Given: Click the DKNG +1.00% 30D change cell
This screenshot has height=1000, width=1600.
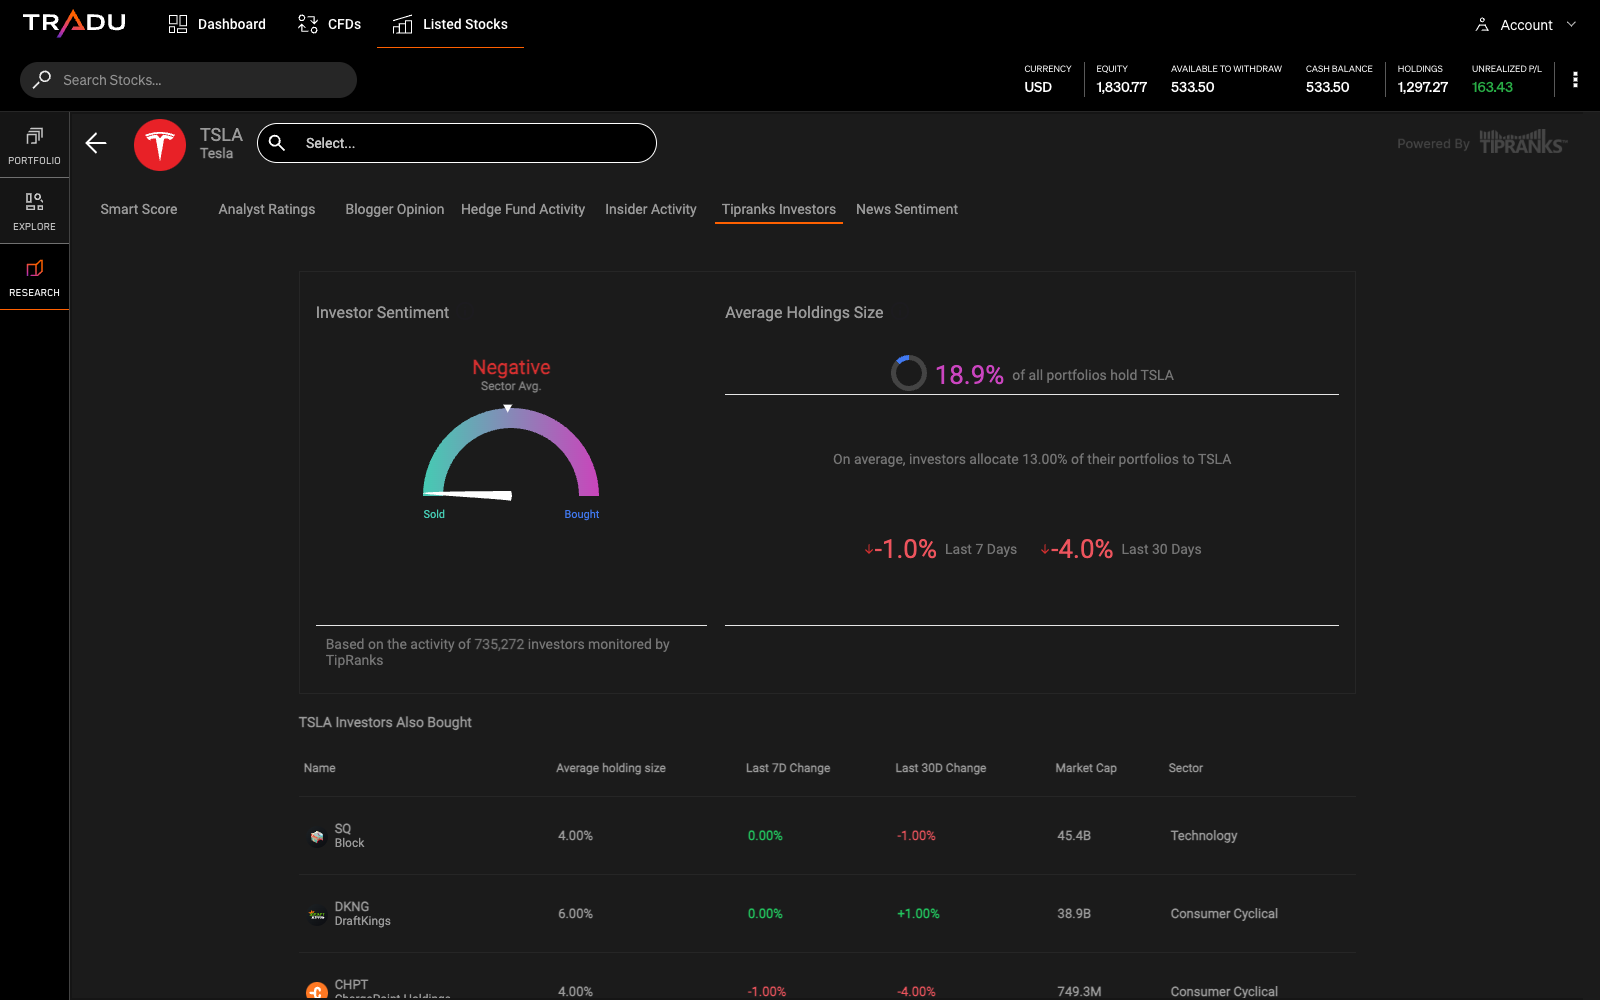Looking at the screenshot, I should coord(918,914).
